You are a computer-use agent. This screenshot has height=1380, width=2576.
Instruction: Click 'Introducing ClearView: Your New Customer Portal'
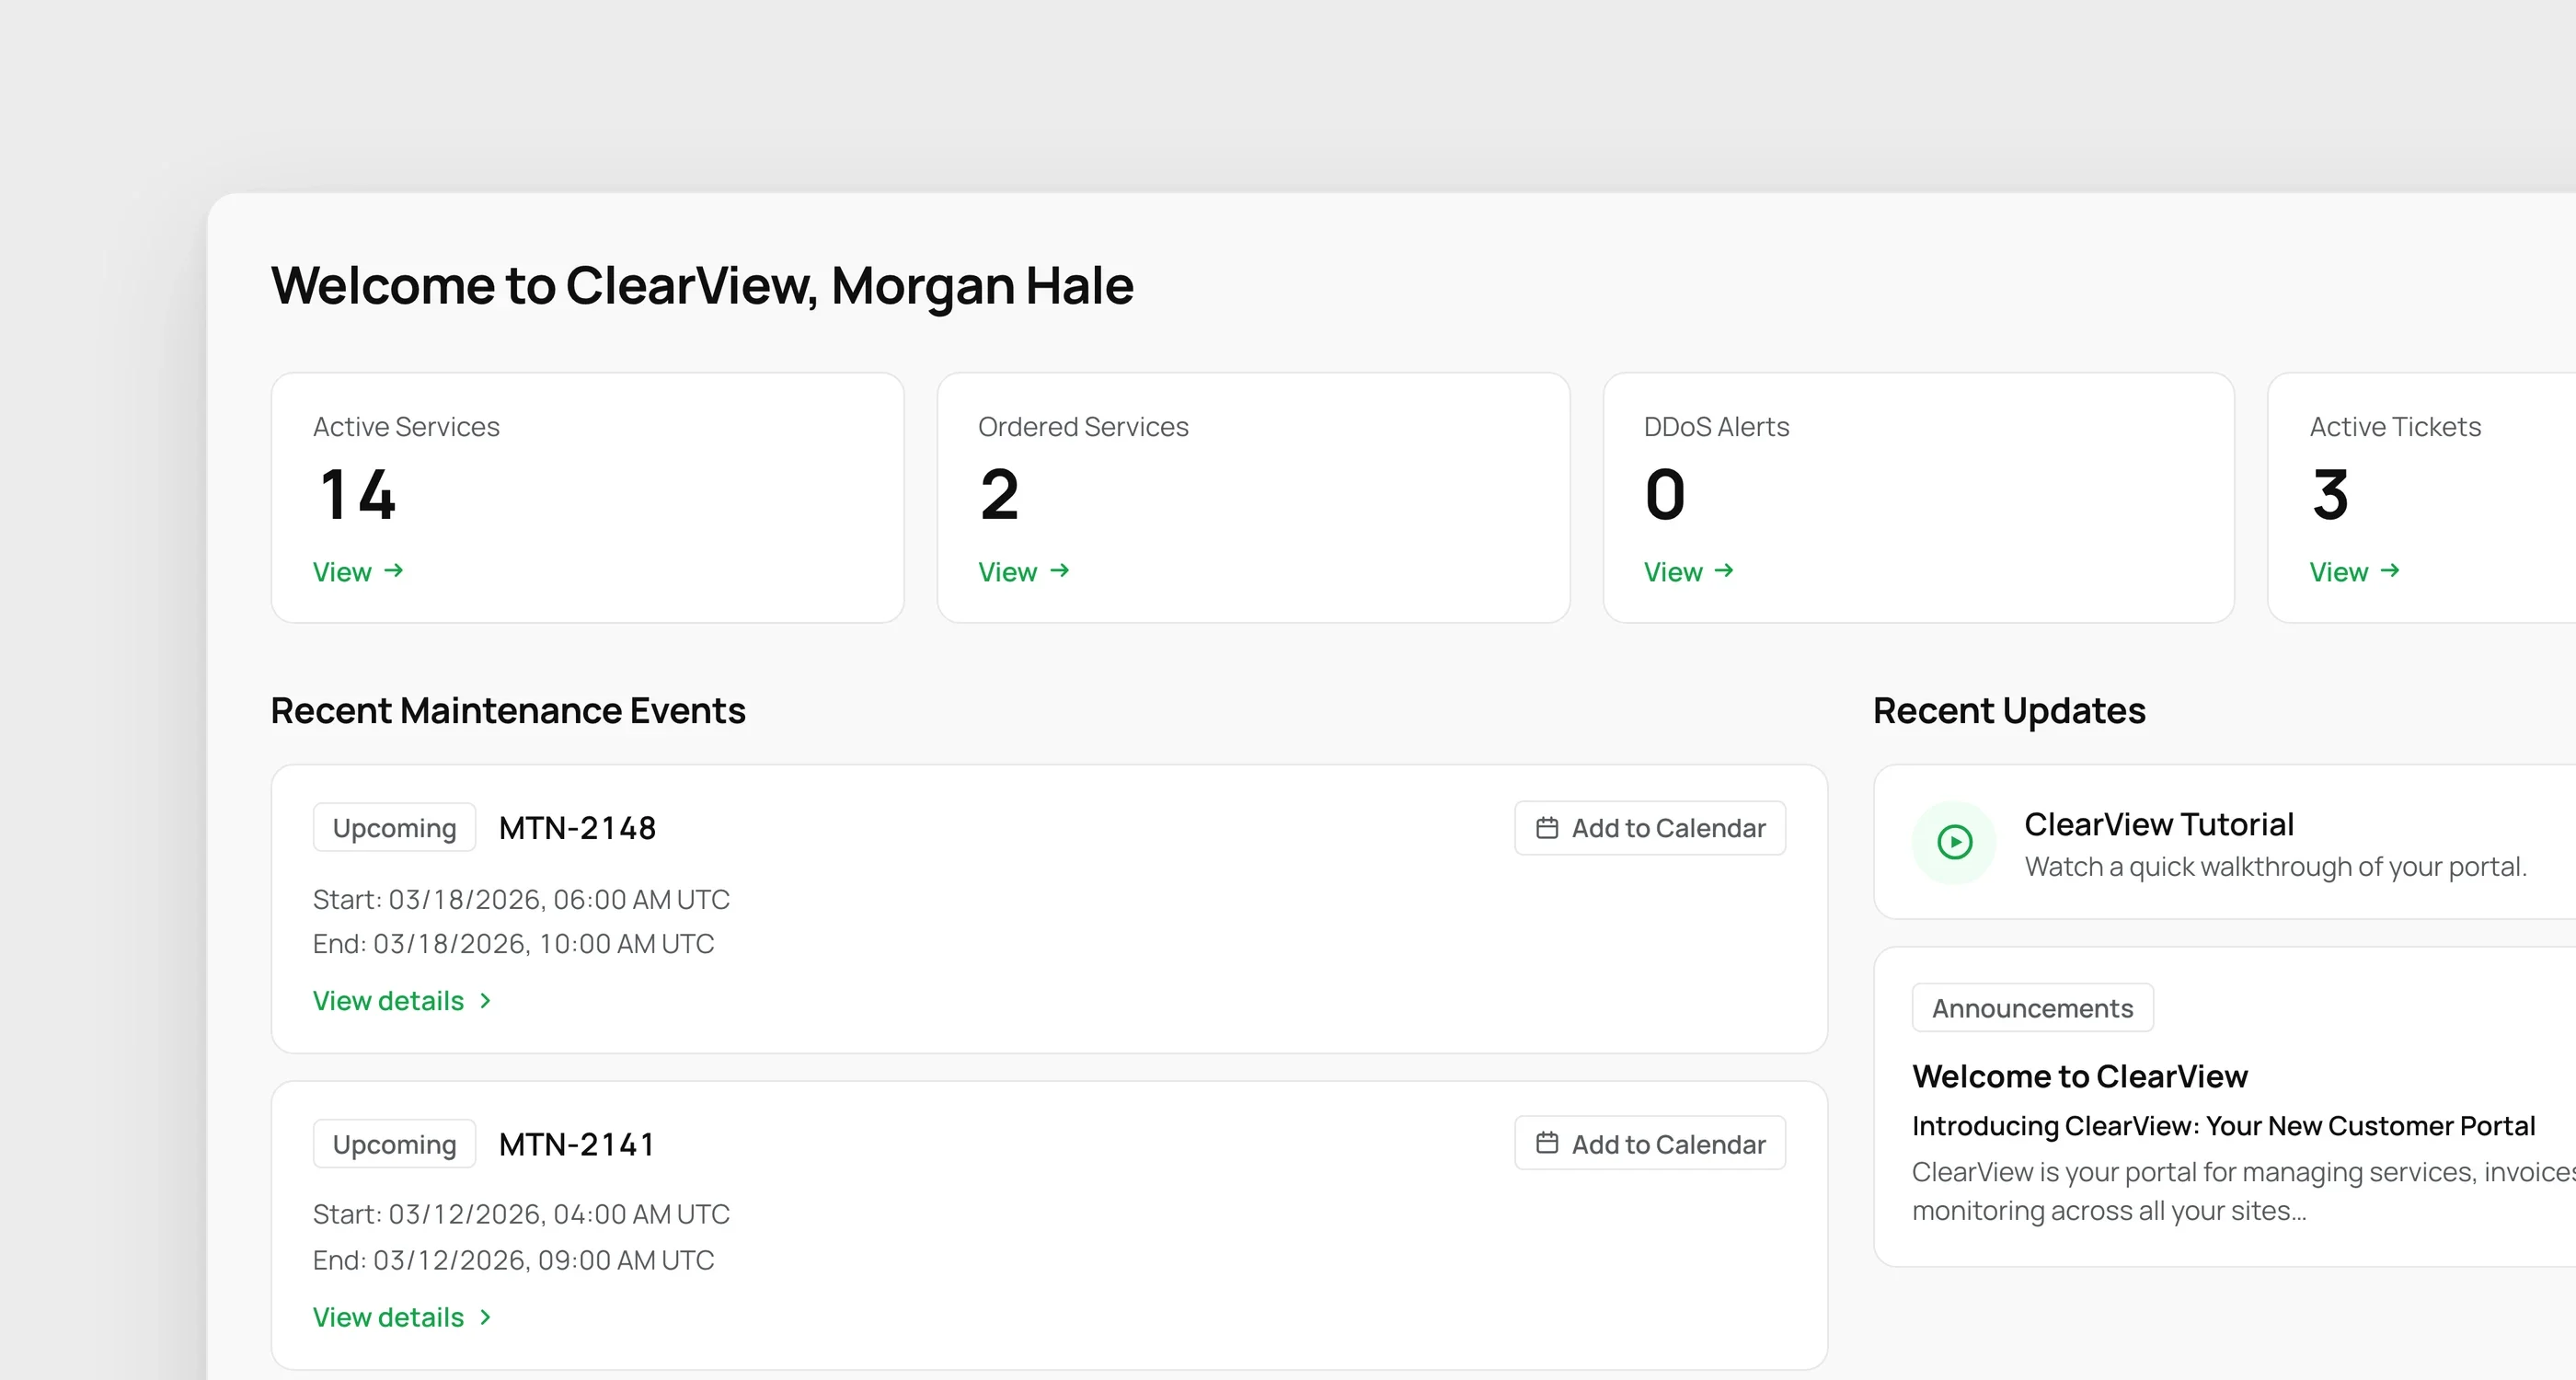coord(2223,1126)
